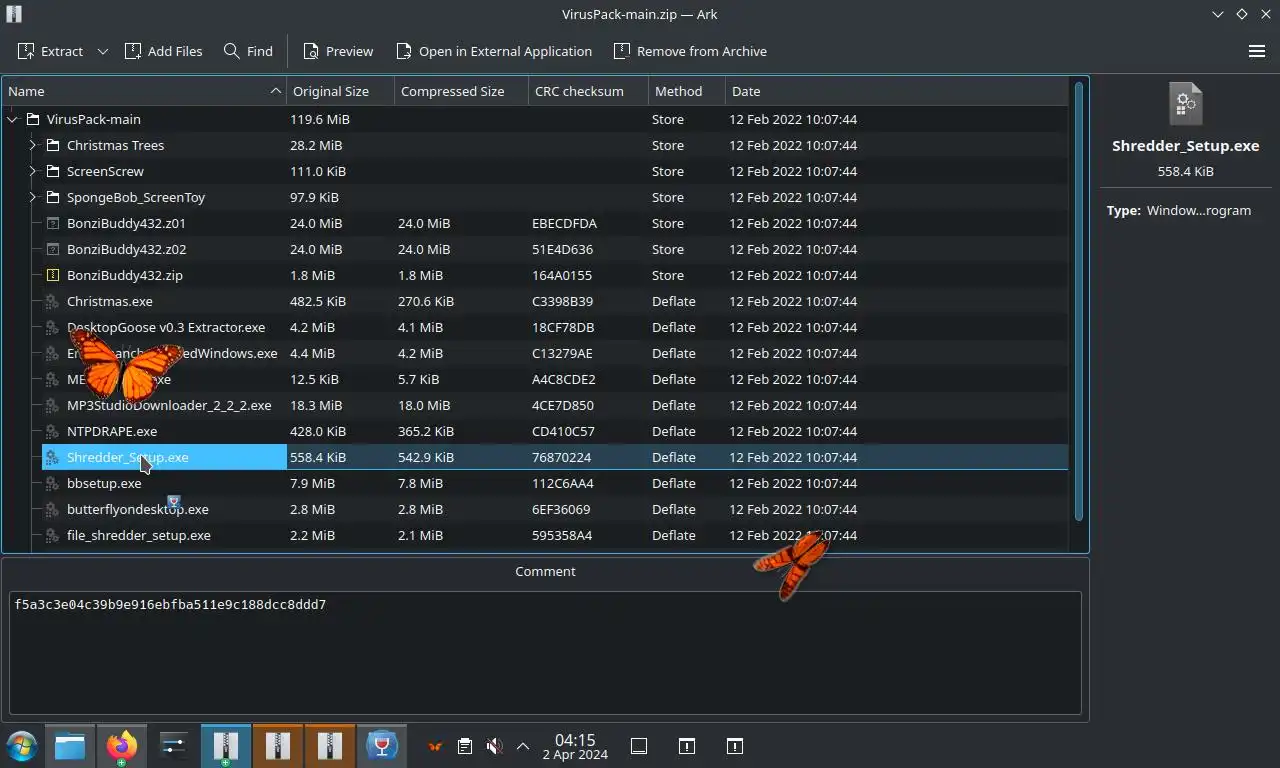Expand the ScreenScrew folder
The image size is (1280, 768).
point(33,171)
